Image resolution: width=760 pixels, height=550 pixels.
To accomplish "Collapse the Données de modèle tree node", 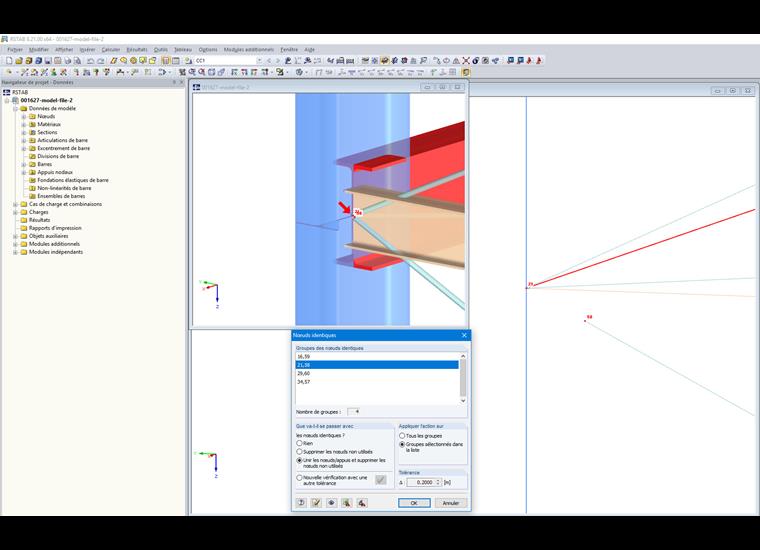I will click(x=16, y=109).
